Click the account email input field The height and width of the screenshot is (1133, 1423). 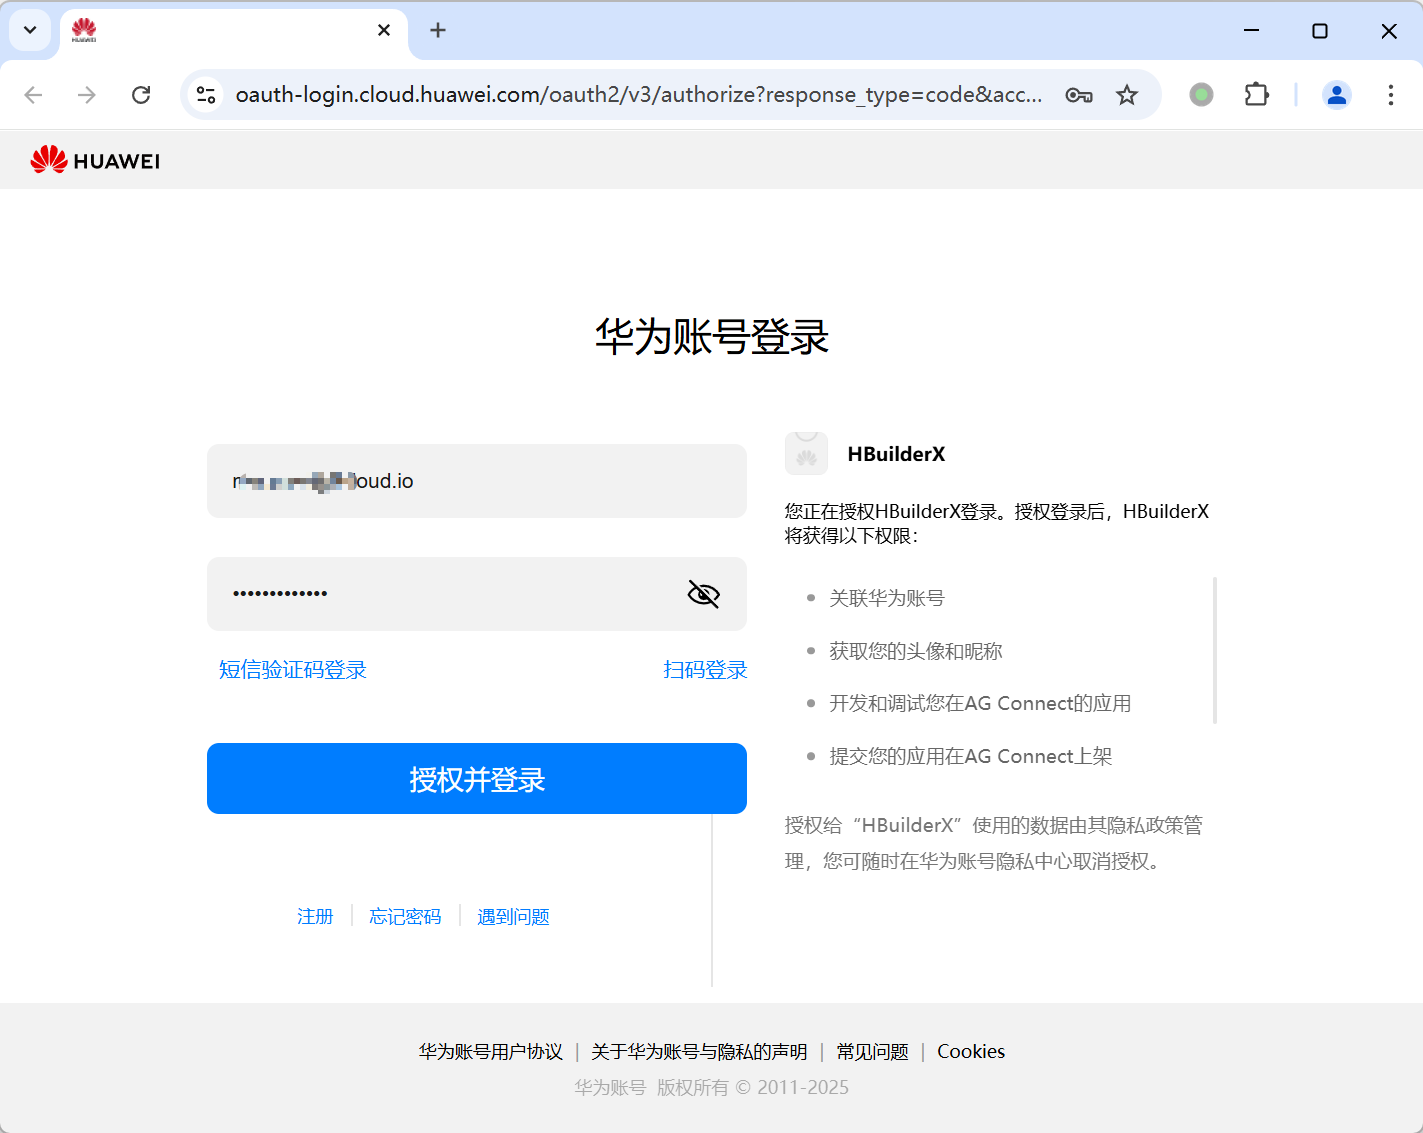click(x=477, y=481)
